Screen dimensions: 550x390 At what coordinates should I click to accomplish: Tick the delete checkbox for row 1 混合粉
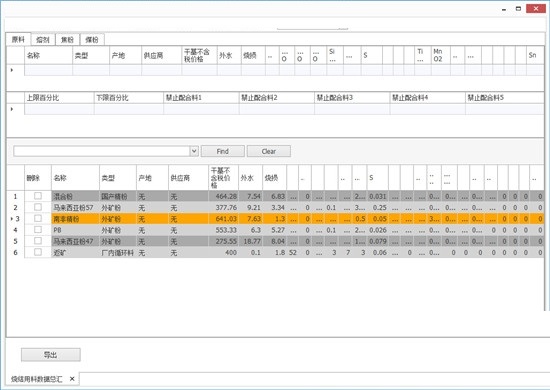(38, 196)
